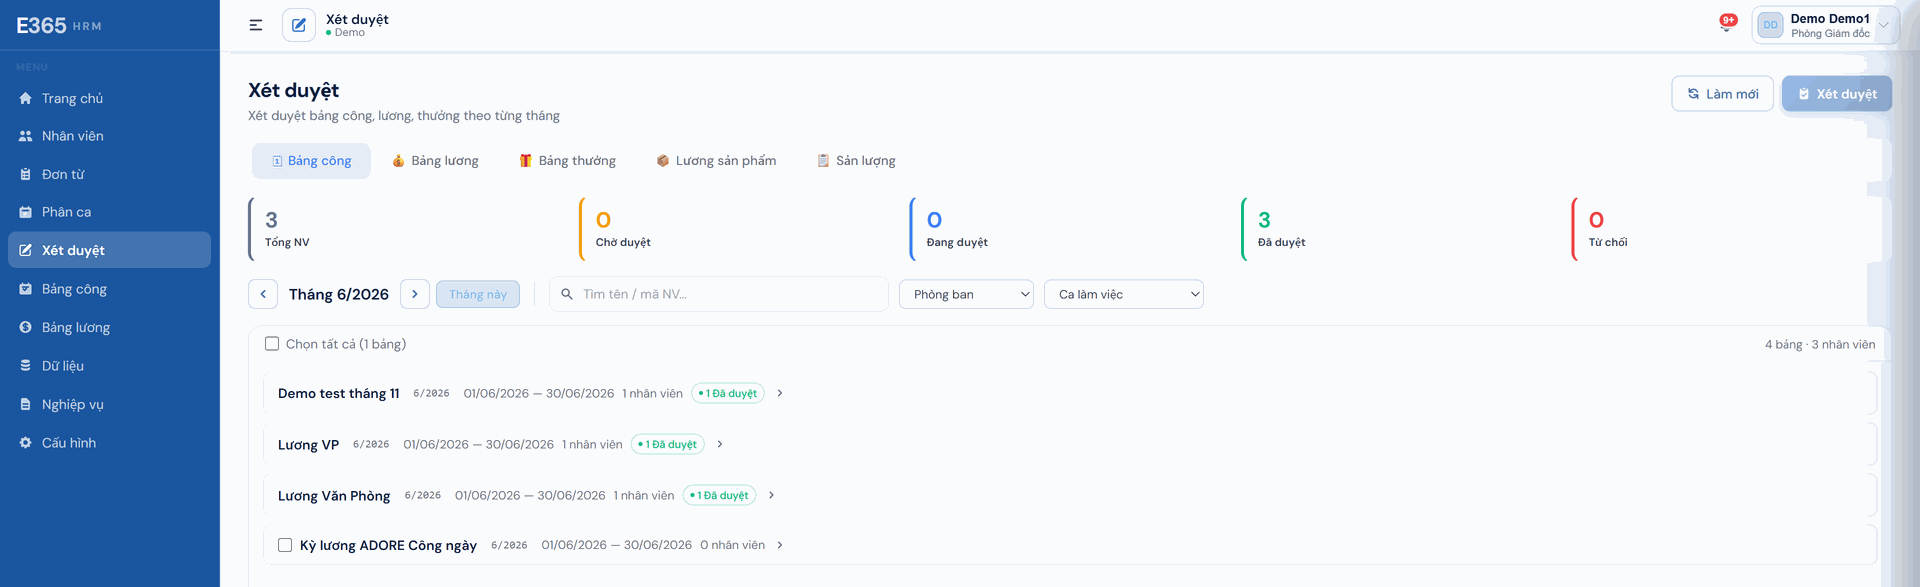Go to previous month arrow
The image size is (1920, 587).
click(x=263, y=294)
